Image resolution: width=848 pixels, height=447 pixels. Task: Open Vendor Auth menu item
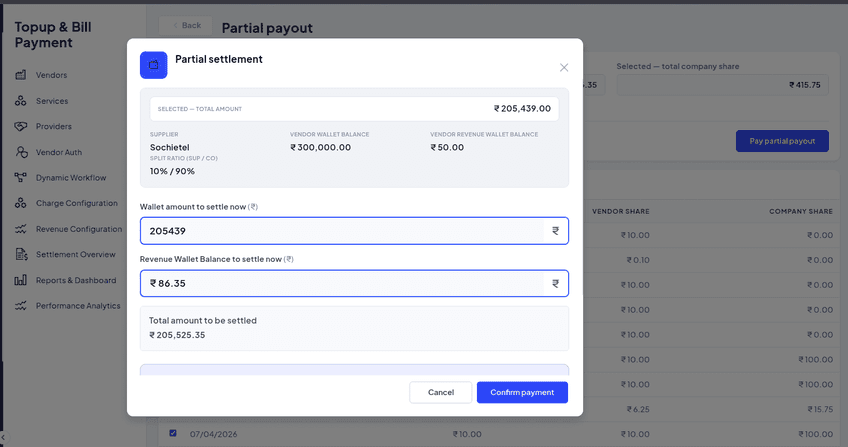[58, 152]
